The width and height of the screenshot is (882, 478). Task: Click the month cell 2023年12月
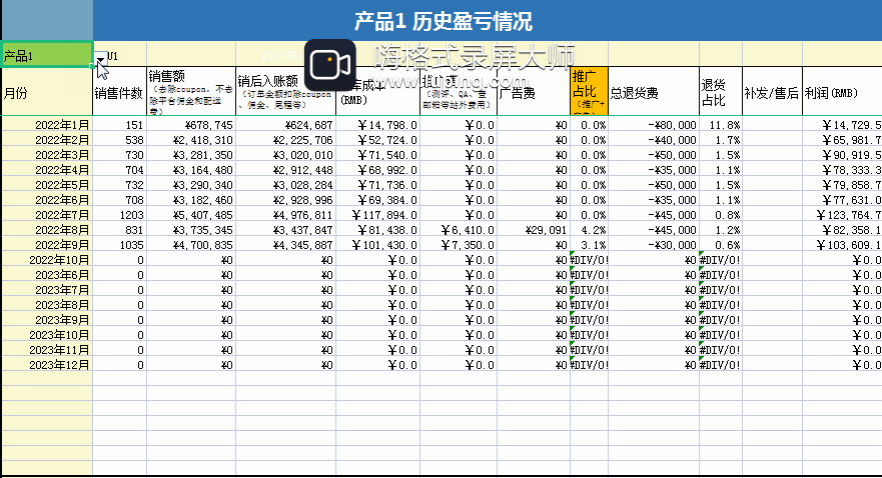pos(47,365)
